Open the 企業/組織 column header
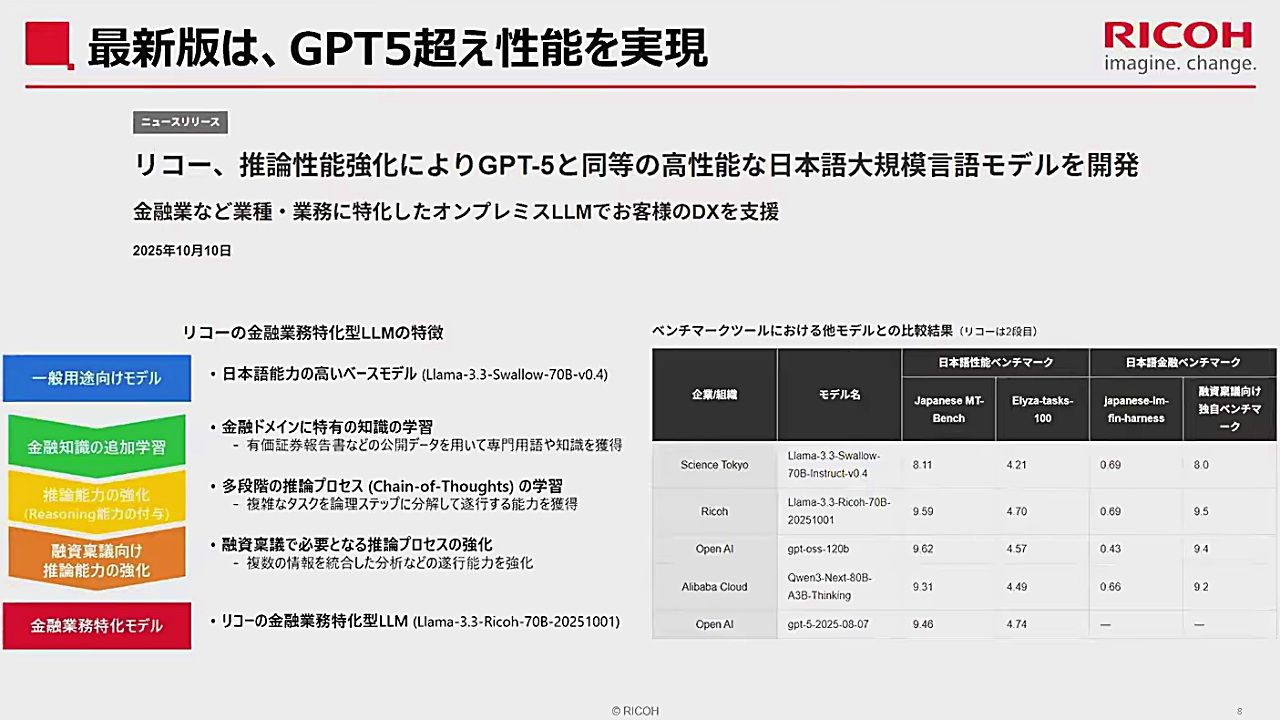 click(714, 394)
